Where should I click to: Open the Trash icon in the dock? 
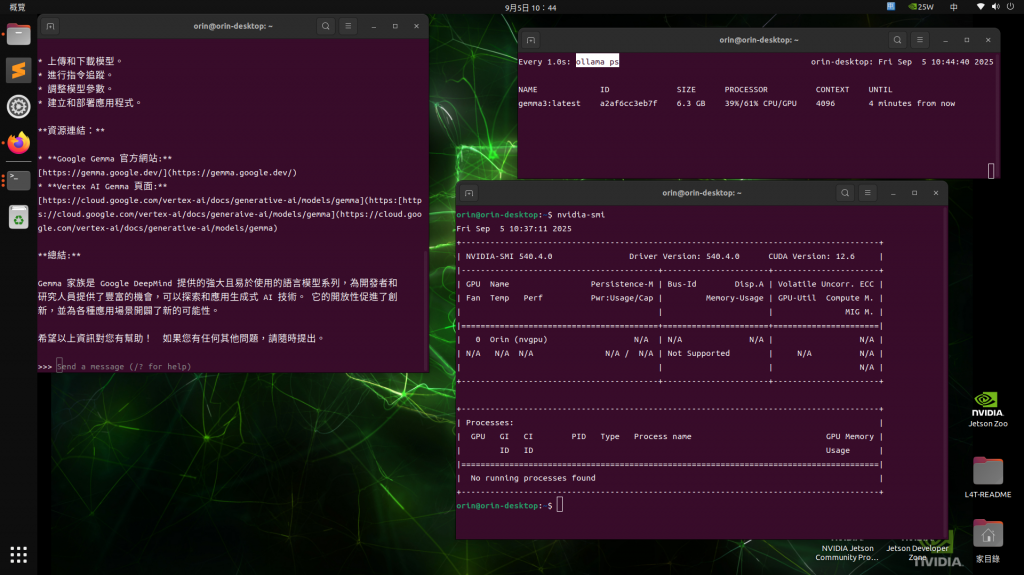pyautogui.click(x=18, y=218)
